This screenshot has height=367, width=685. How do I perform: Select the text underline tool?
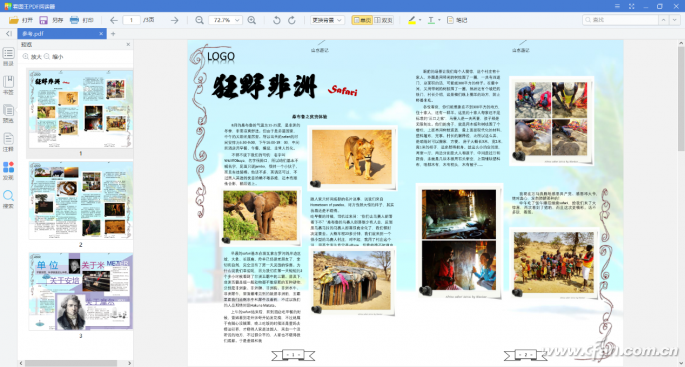(431, 20)
